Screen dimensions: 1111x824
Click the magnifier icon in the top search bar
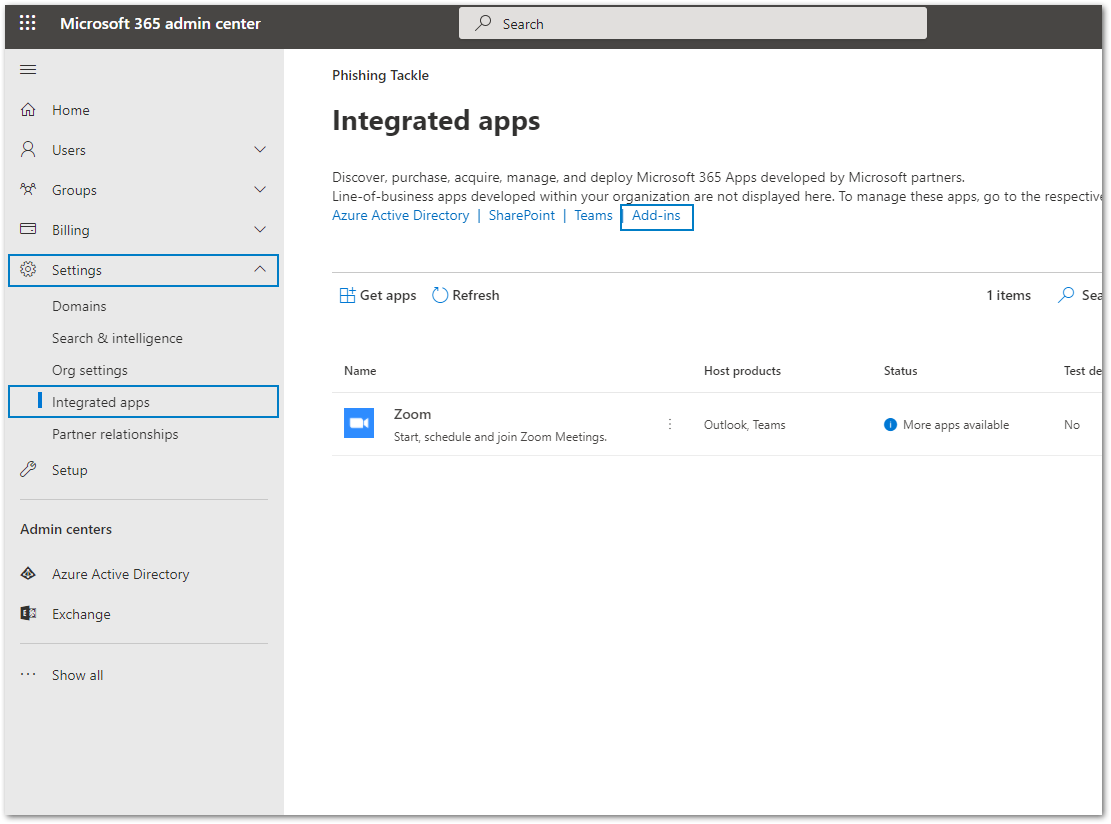[483, 23]
